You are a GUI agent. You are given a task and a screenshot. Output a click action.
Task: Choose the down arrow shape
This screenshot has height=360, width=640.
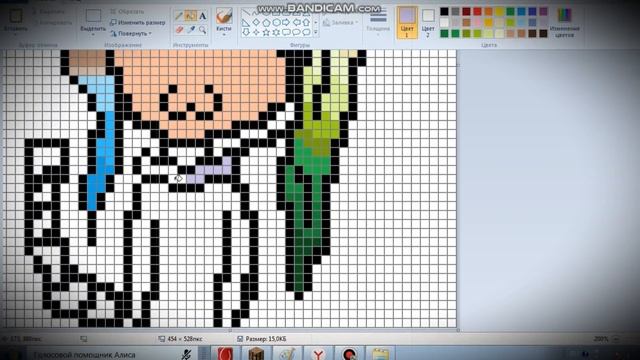246,32
